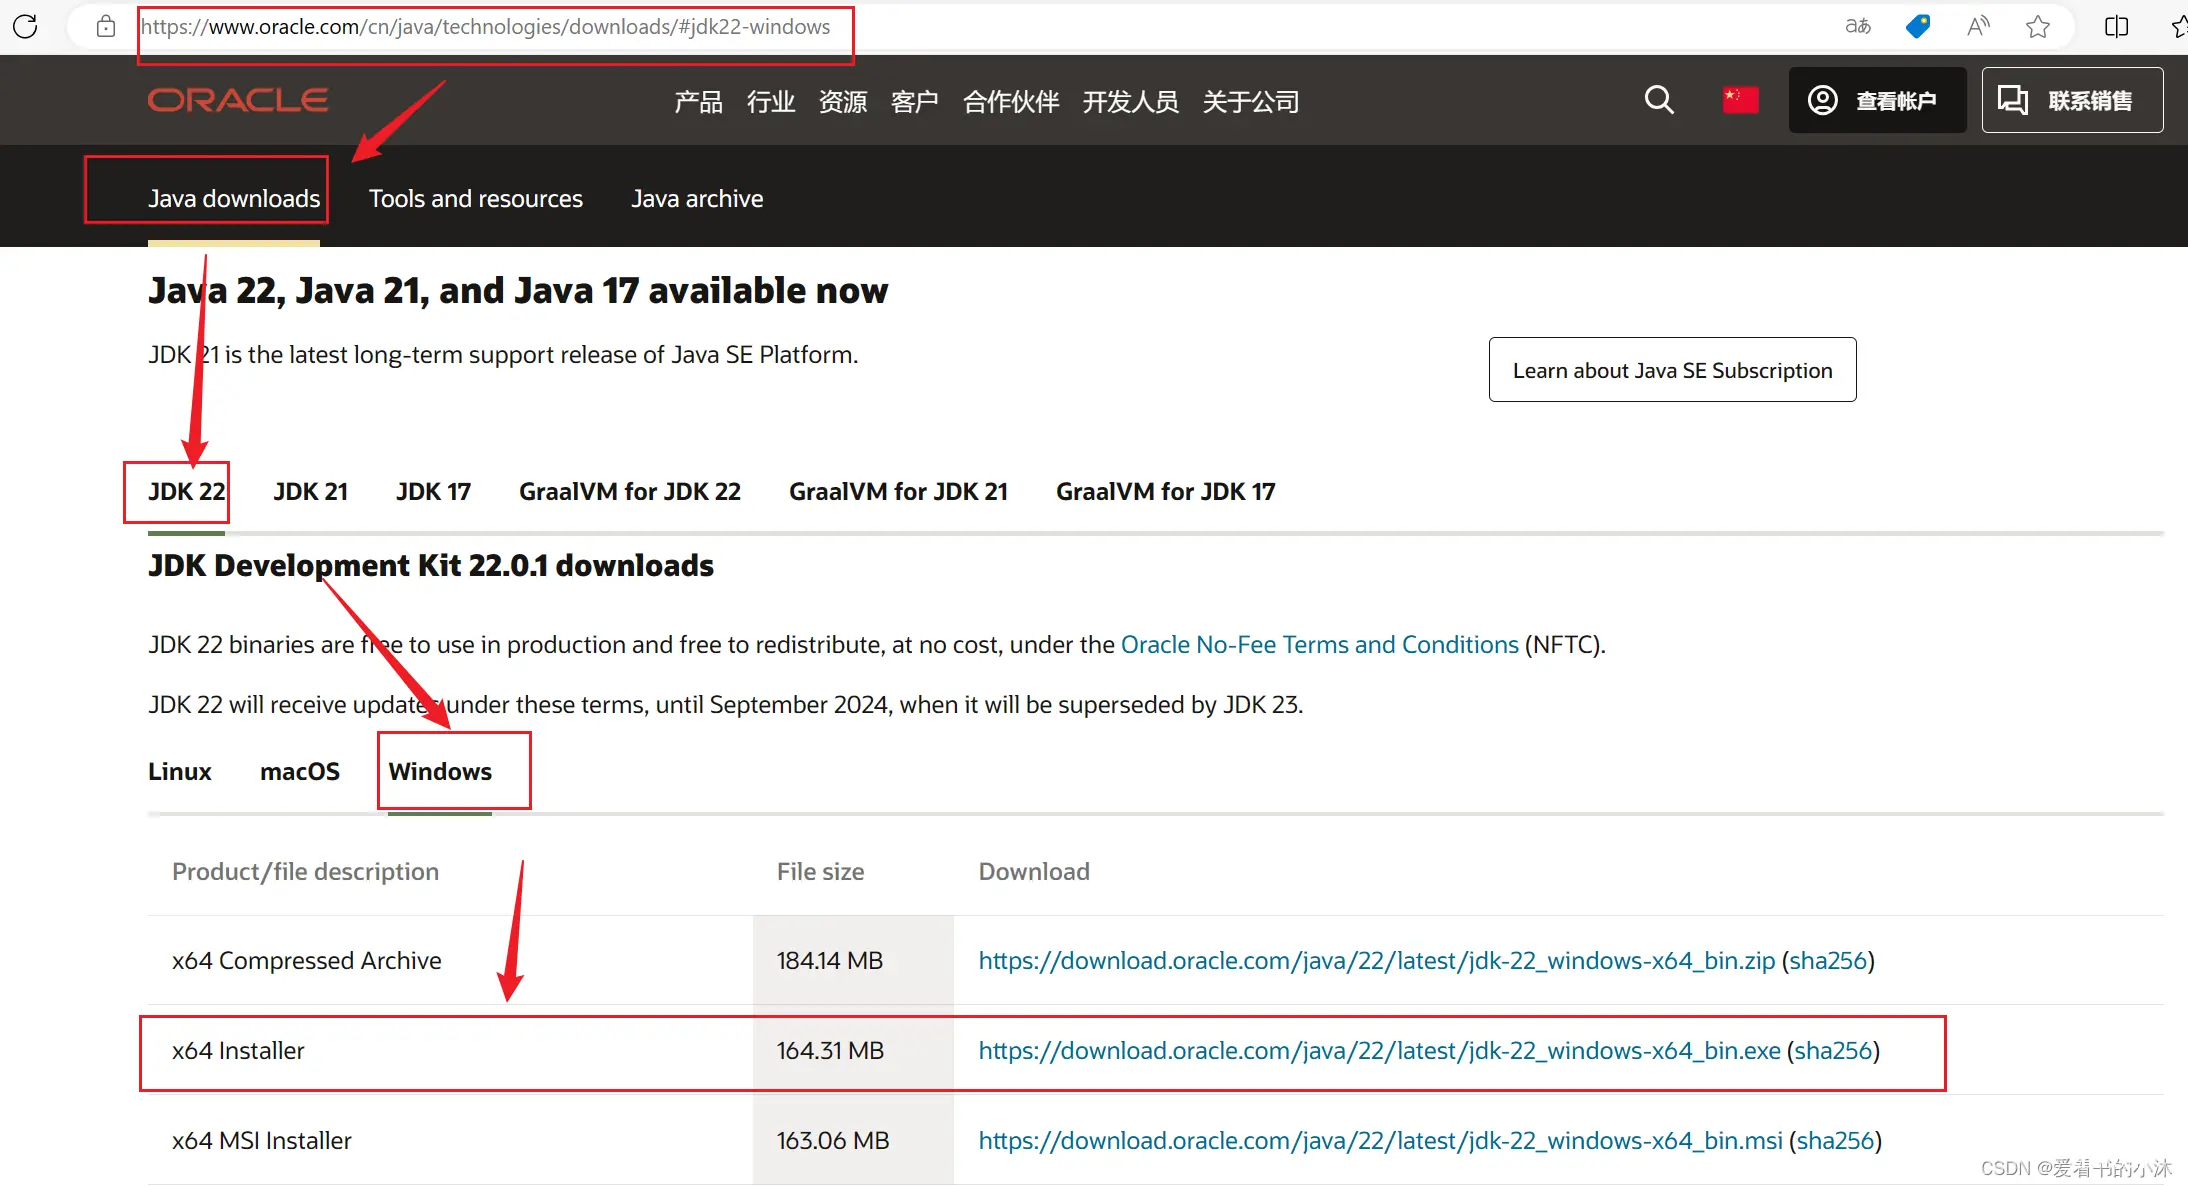2188x1187 pixels.
Task: Select the Linux platform tab
Action: coord(180,770)
